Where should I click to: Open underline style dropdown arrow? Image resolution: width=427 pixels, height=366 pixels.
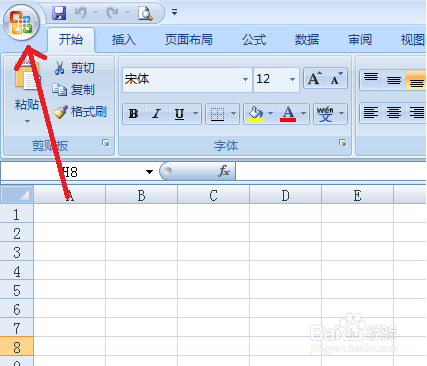(196, 114)
